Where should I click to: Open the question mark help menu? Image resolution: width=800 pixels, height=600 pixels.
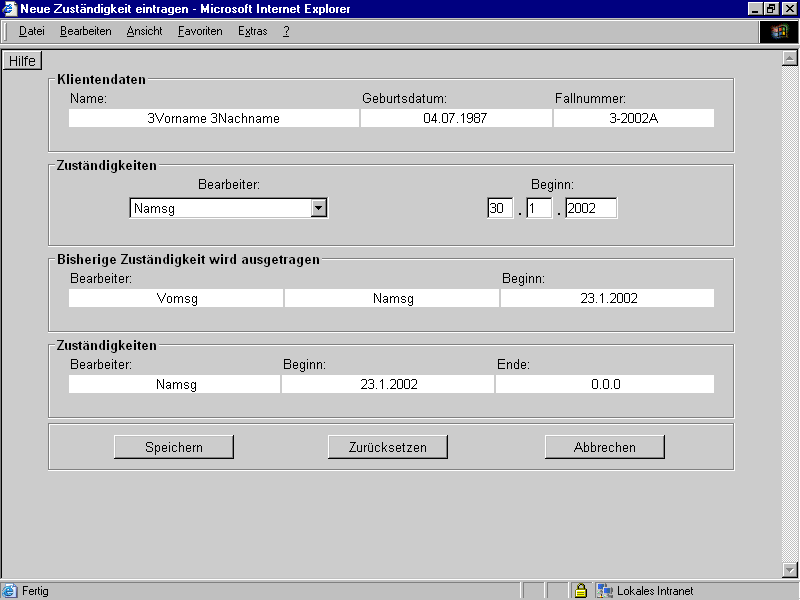point(286,31)
